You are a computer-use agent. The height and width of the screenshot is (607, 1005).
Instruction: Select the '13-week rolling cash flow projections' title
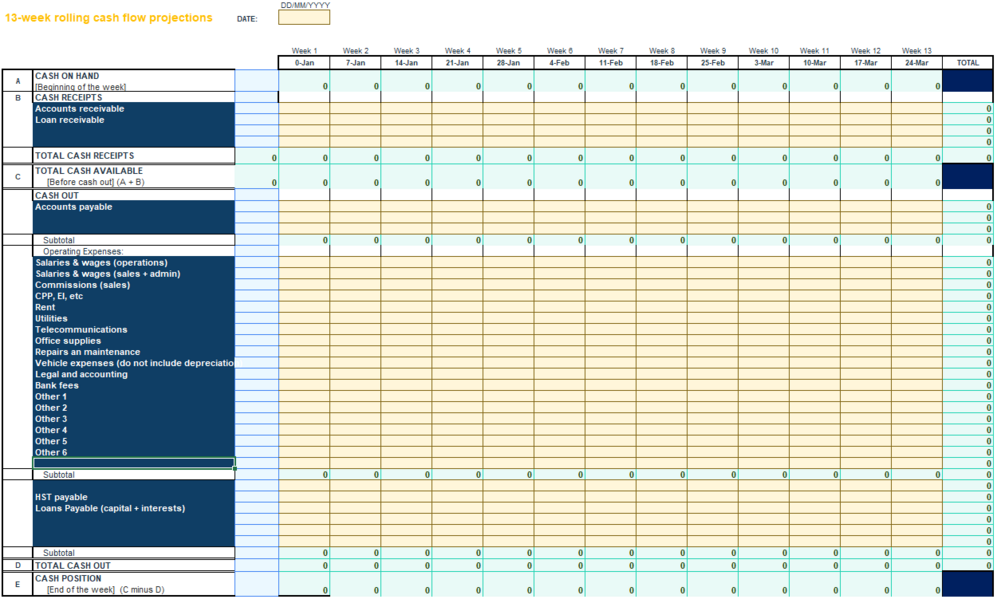(108, 18)
